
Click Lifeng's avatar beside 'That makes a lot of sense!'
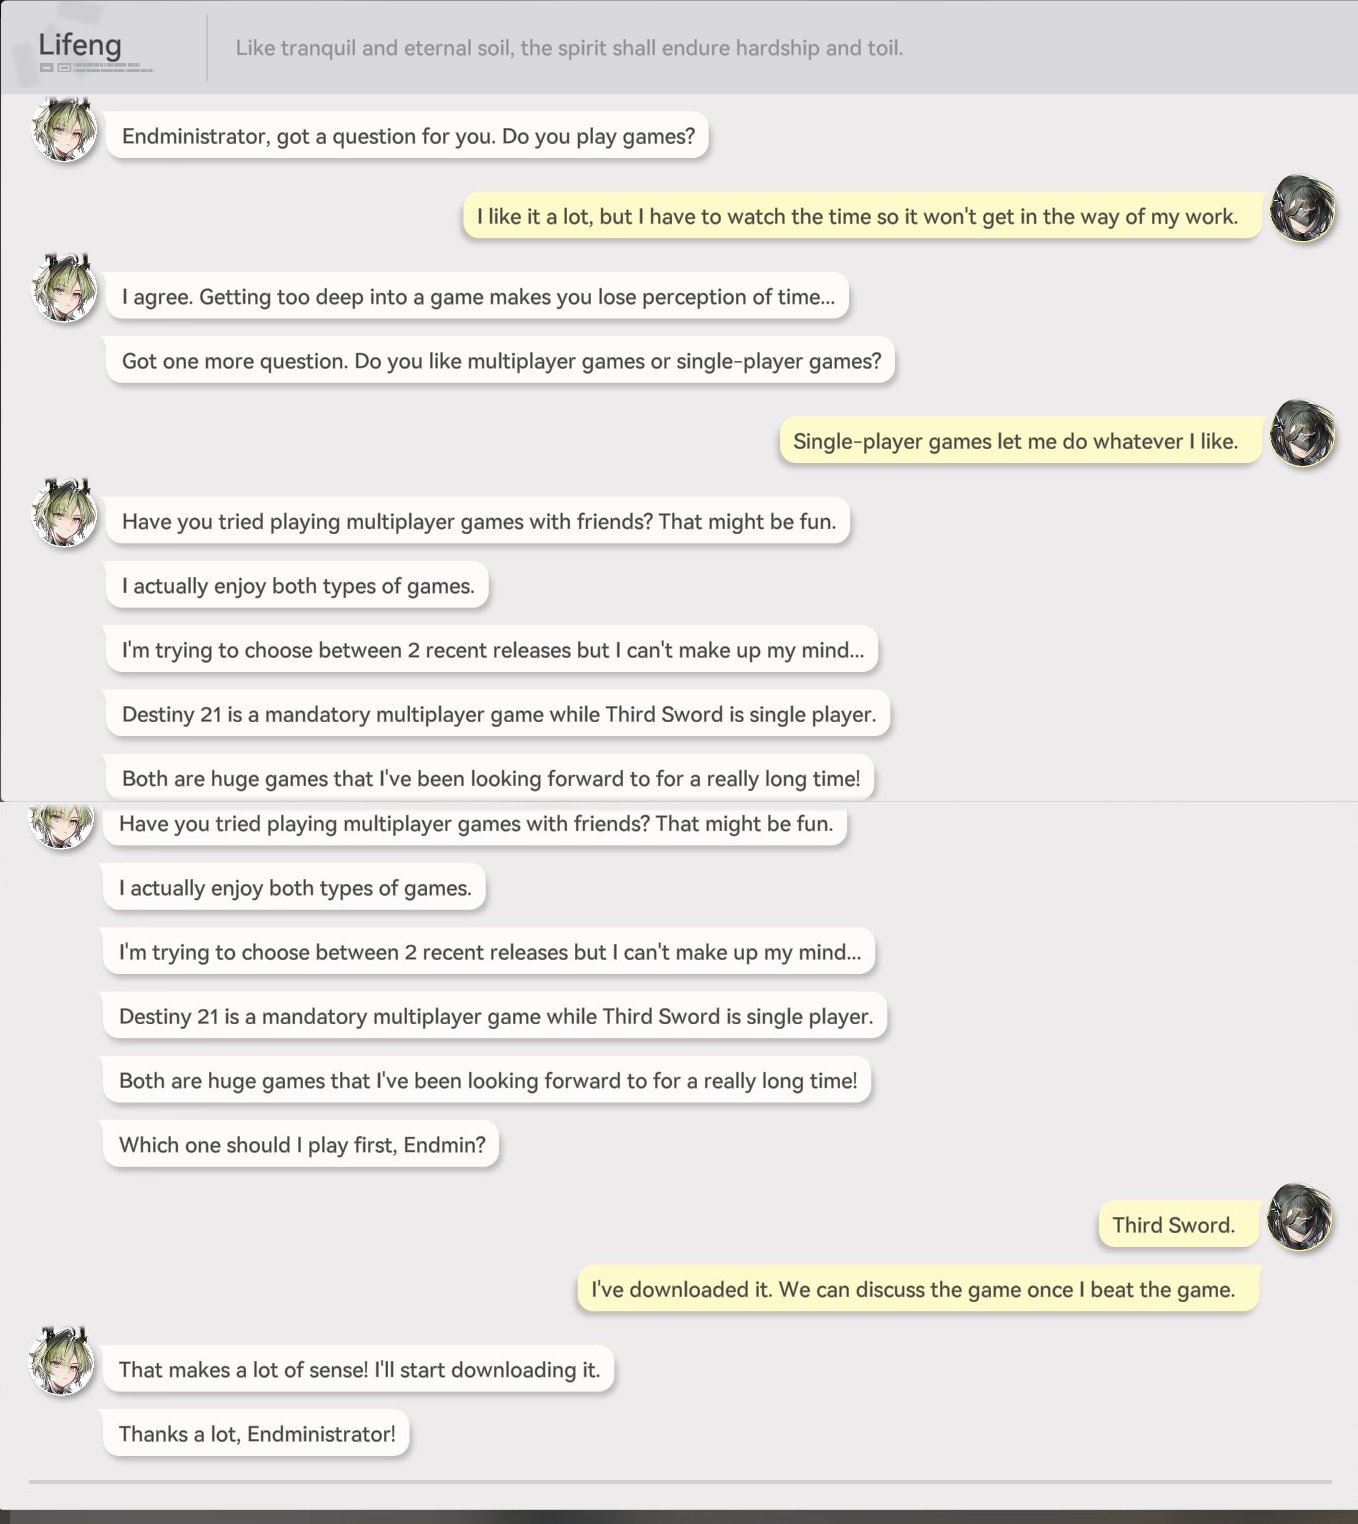[62, 1362]
